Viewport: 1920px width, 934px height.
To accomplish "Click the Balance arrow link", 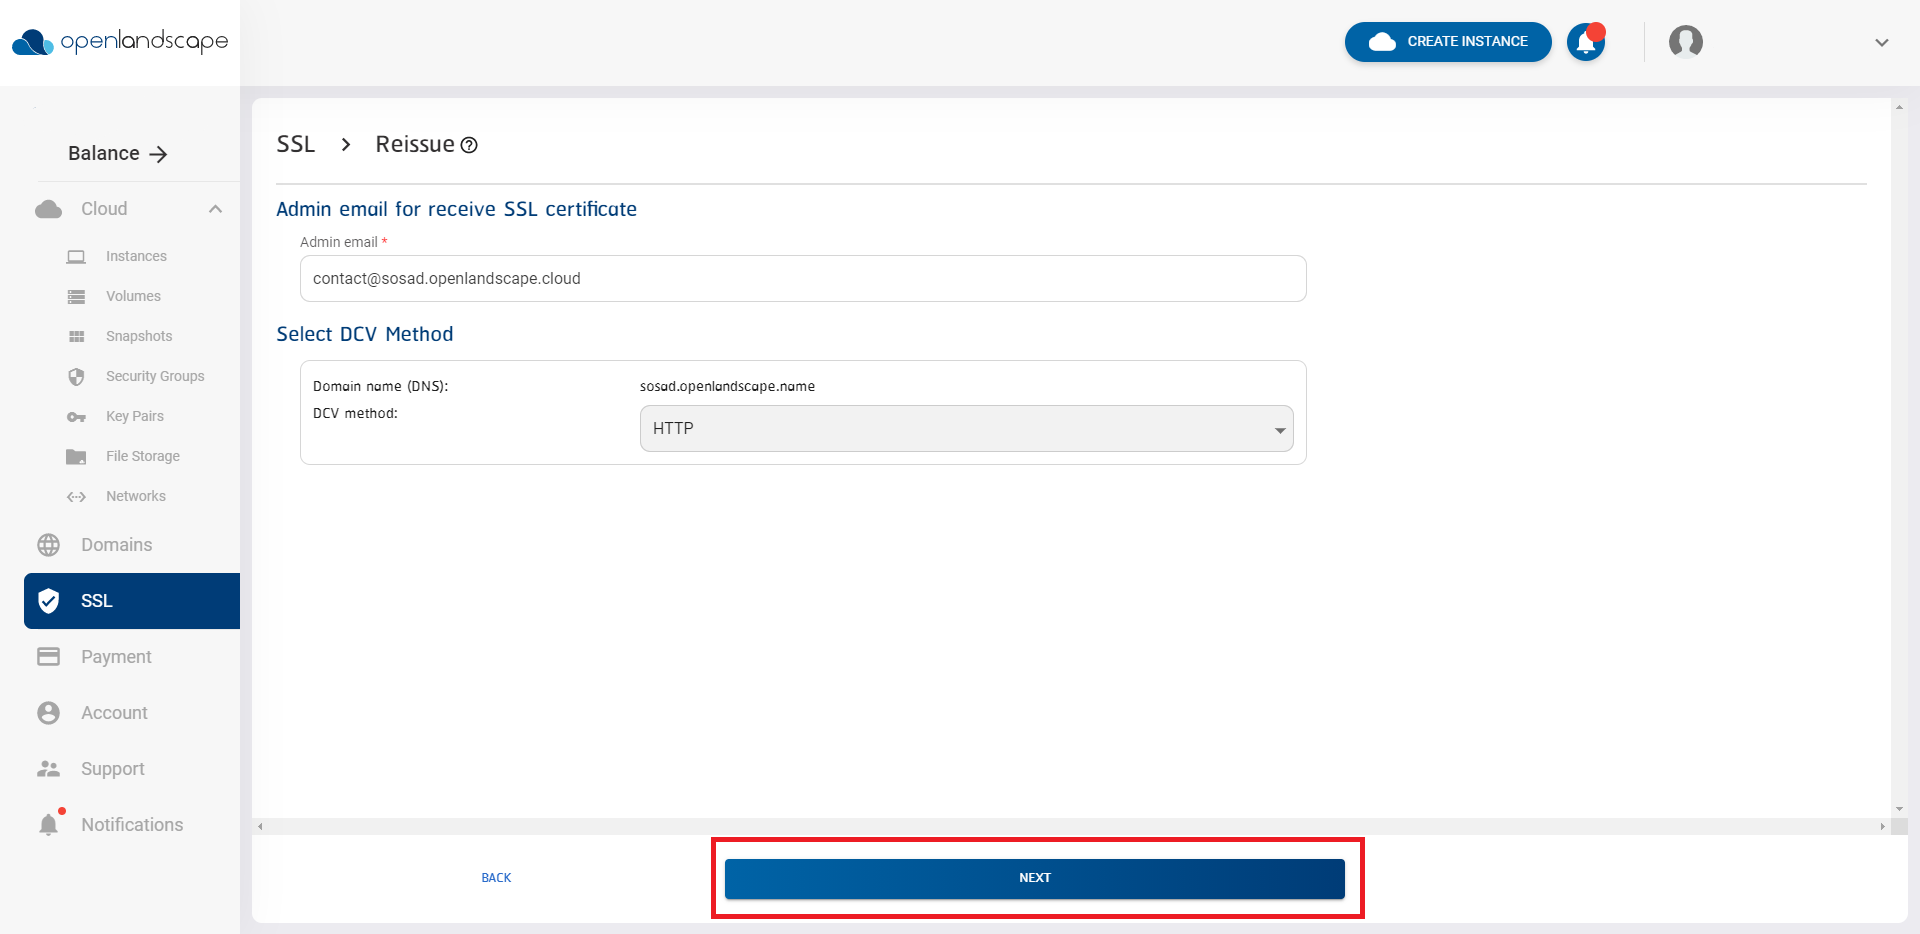I will (159, 153).
